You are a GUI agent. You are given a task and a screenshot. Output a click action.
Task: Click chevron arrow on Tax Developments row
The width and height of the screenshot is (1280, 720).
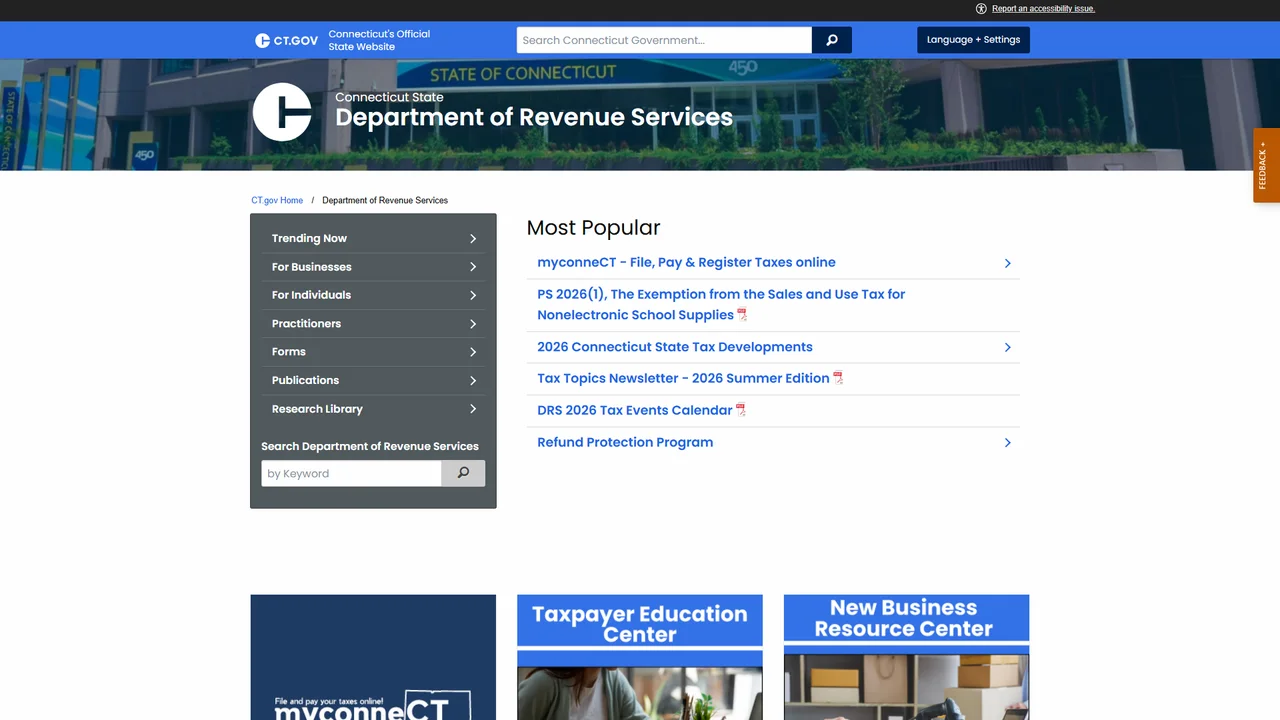pyautogui.click(x=1007, y=347)
